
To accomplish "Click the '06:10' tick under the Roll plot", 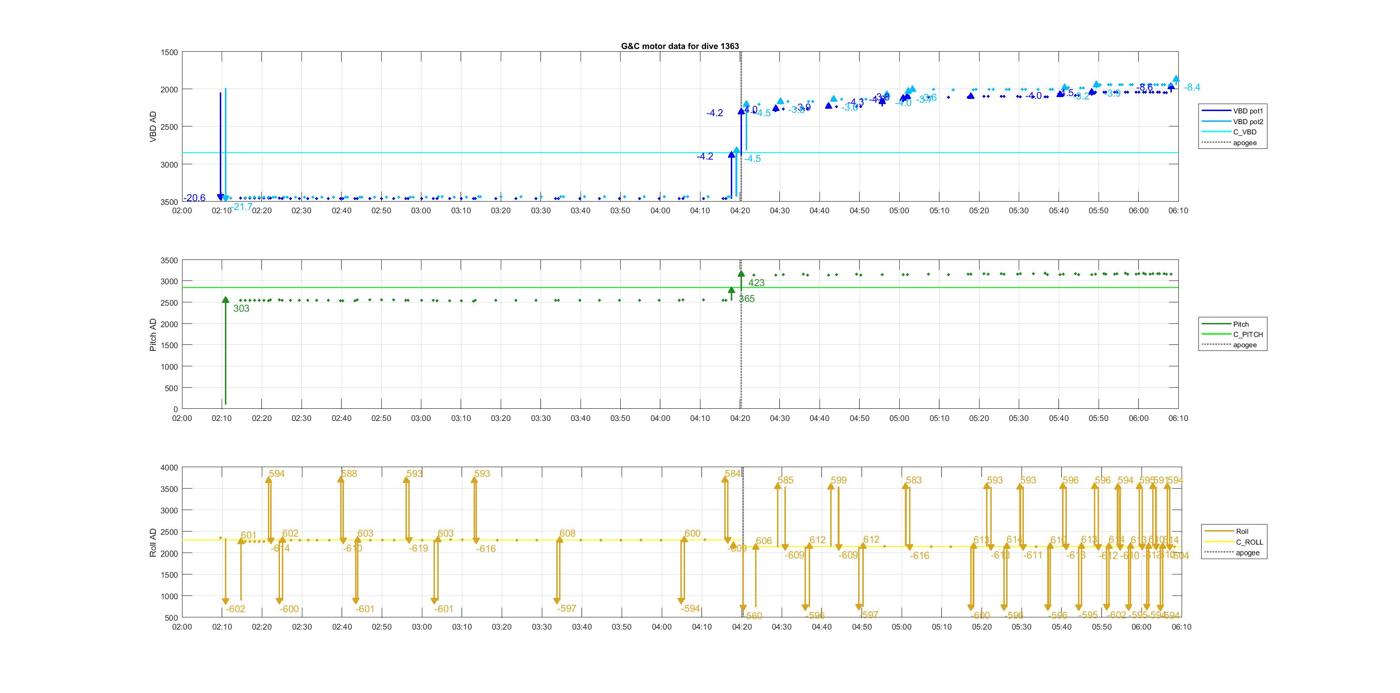I will pos(1181,627).
